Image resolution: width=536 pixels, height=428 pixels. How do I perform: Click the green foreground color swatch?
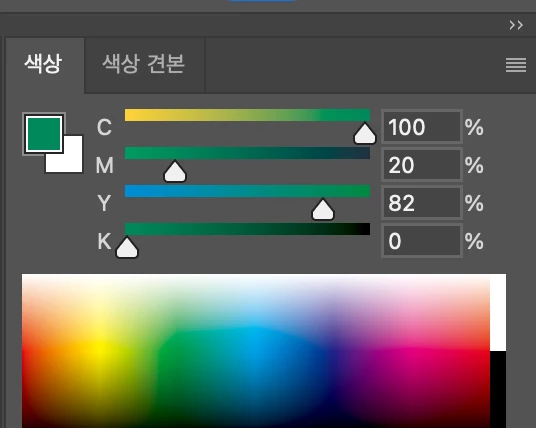pos(44,134)
